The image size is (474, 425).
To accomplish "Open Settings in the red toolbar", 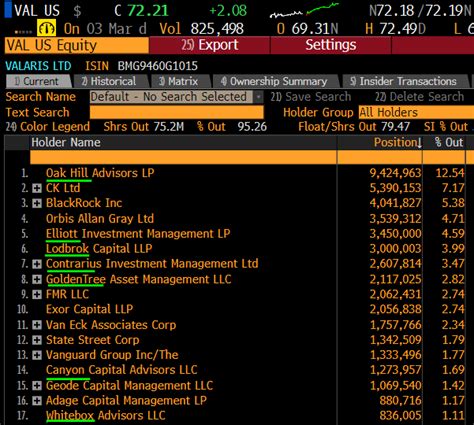I will point(331,45).
